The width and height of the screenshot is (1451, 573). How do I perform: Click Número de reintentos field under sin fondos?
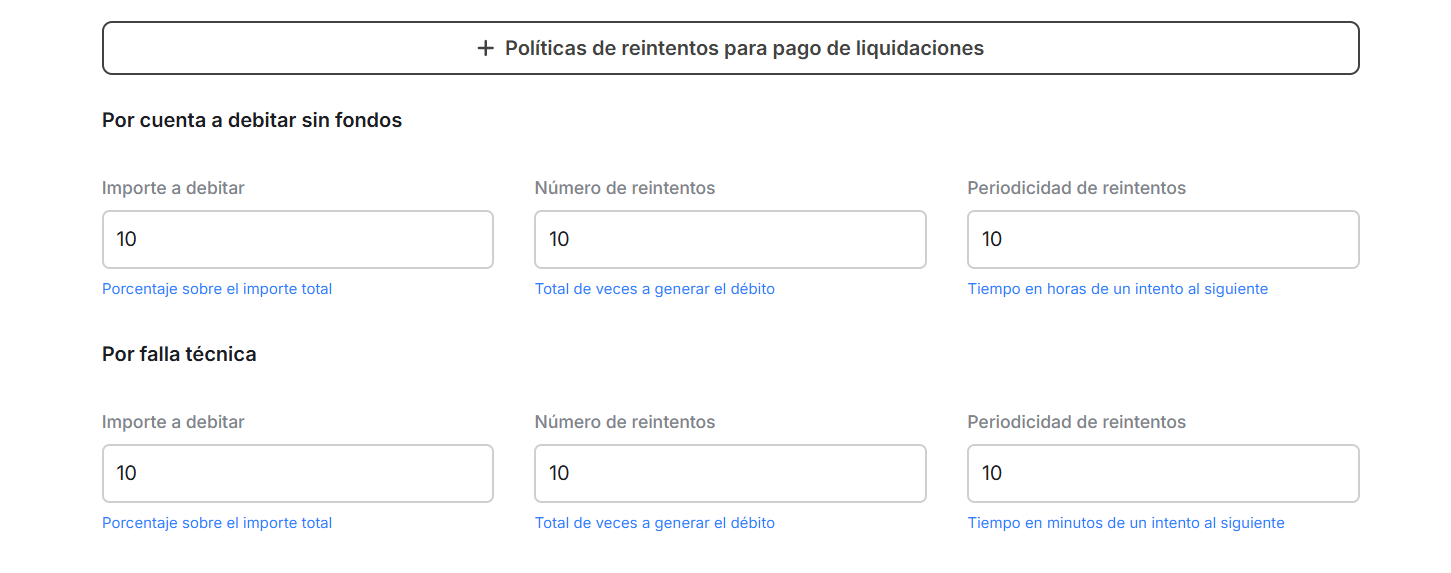(730, 239)
